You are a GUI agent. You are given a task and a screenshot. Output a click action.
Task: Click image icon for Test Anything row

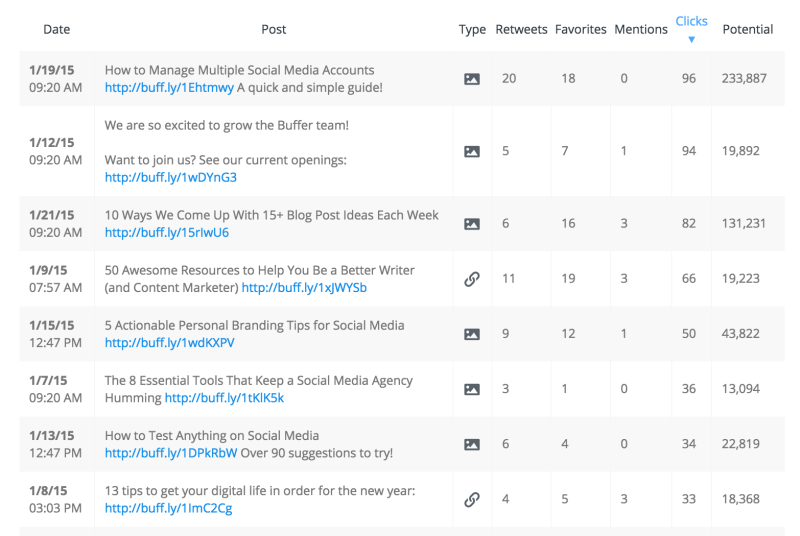471,444
